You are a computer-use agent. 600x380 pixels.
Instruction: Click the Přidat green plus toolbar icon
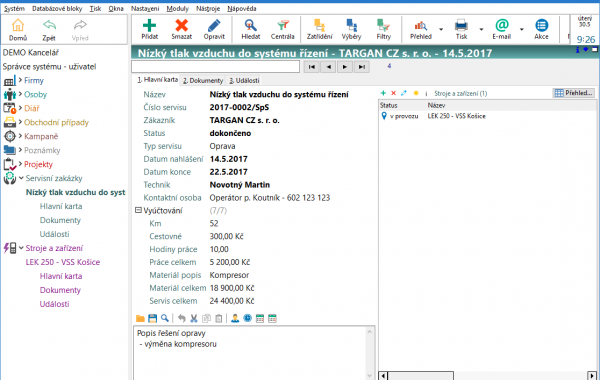click(149, 25)
